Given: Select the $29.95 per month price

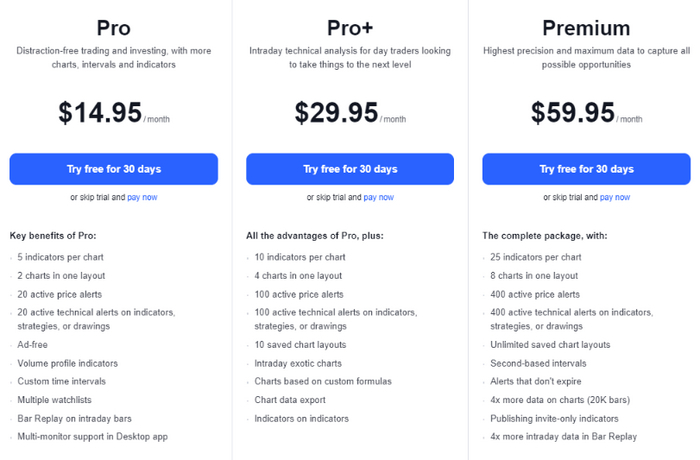Looking at the screenshot, I should point(336,112).
